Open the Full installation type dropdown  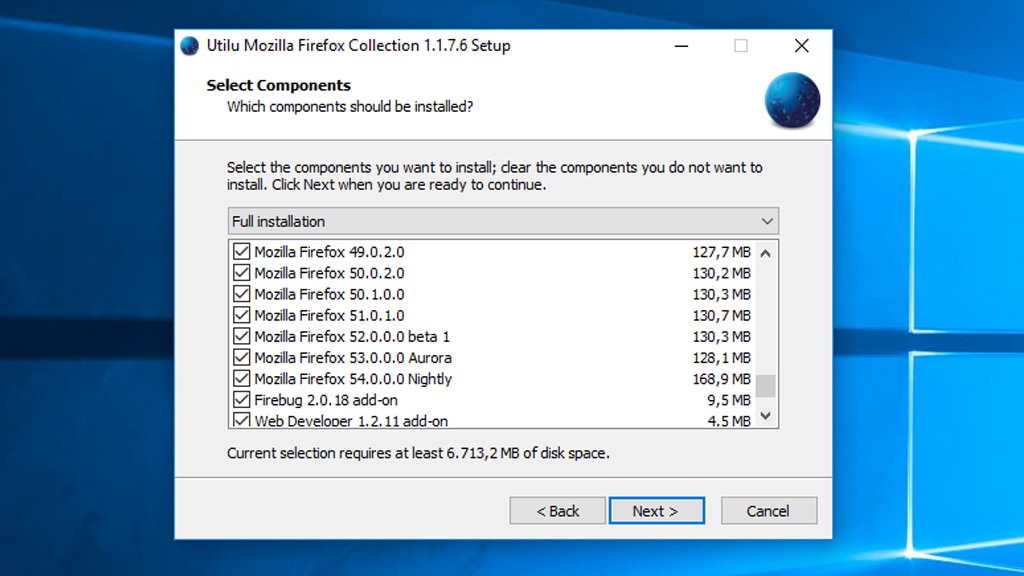pyautogui.click(x=503, y=221)
